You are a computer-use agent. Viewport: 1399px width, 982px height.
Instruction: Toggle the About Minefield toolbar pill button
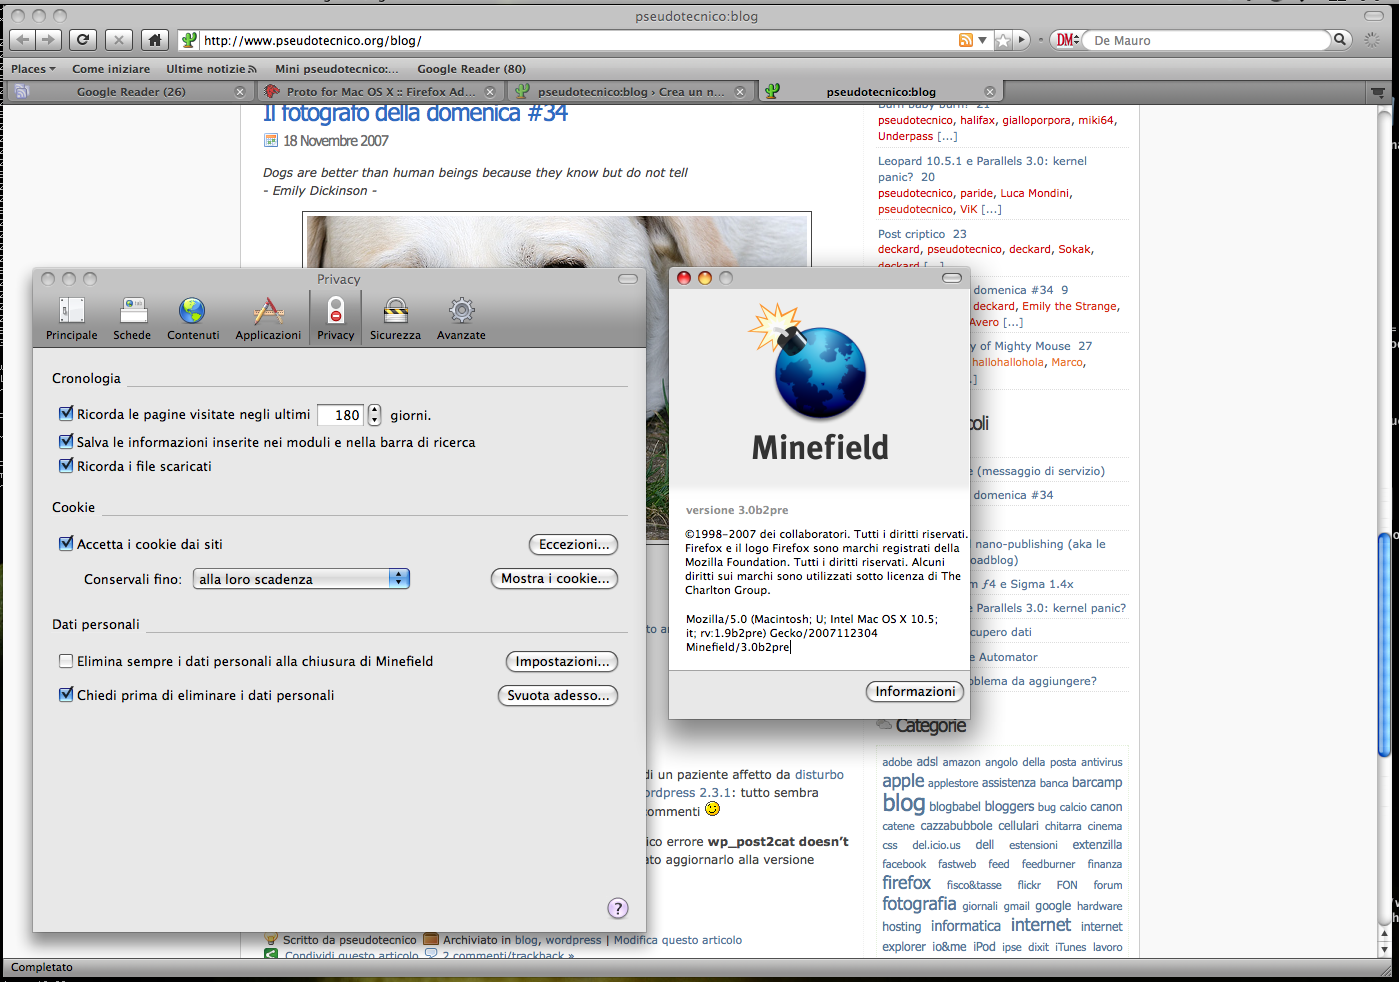[x=952, y=278]
